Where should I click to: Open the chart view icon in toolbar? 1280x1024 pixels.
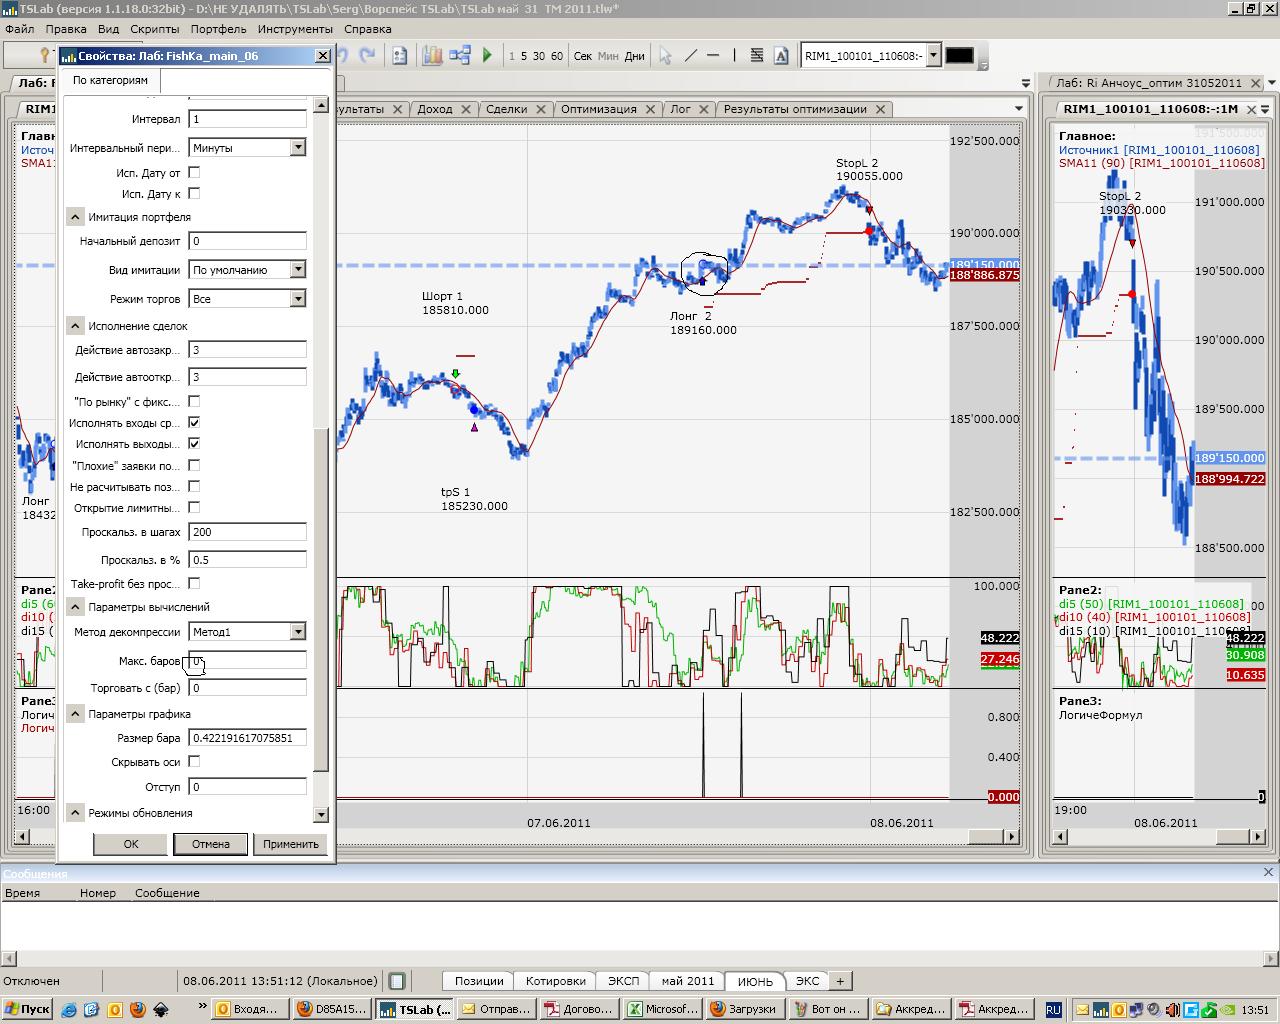click(432, 56)
